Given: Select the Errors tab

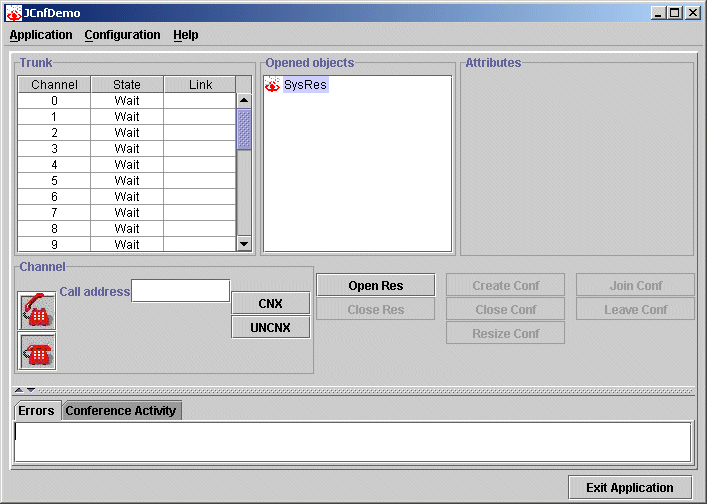Looking at the screenshot, I should pos(36,411).
